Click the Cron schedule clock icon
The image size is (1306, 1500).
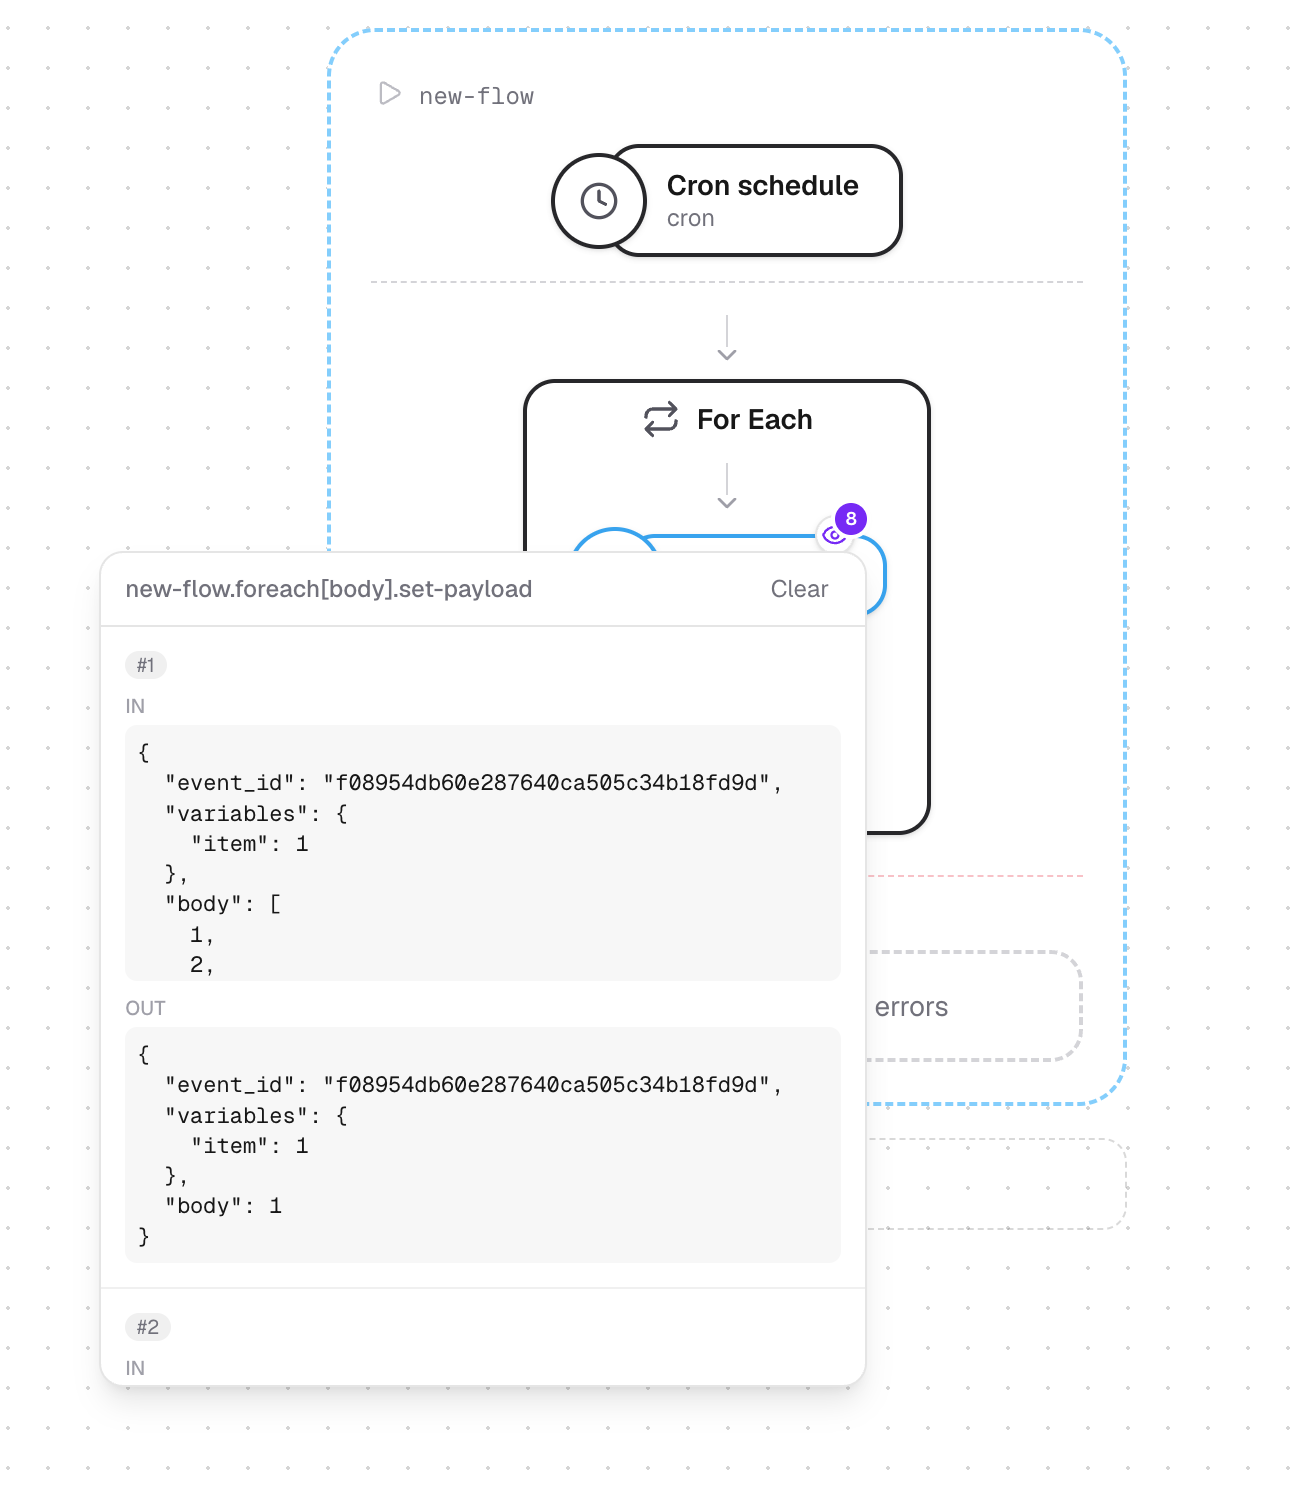[599, 201]
